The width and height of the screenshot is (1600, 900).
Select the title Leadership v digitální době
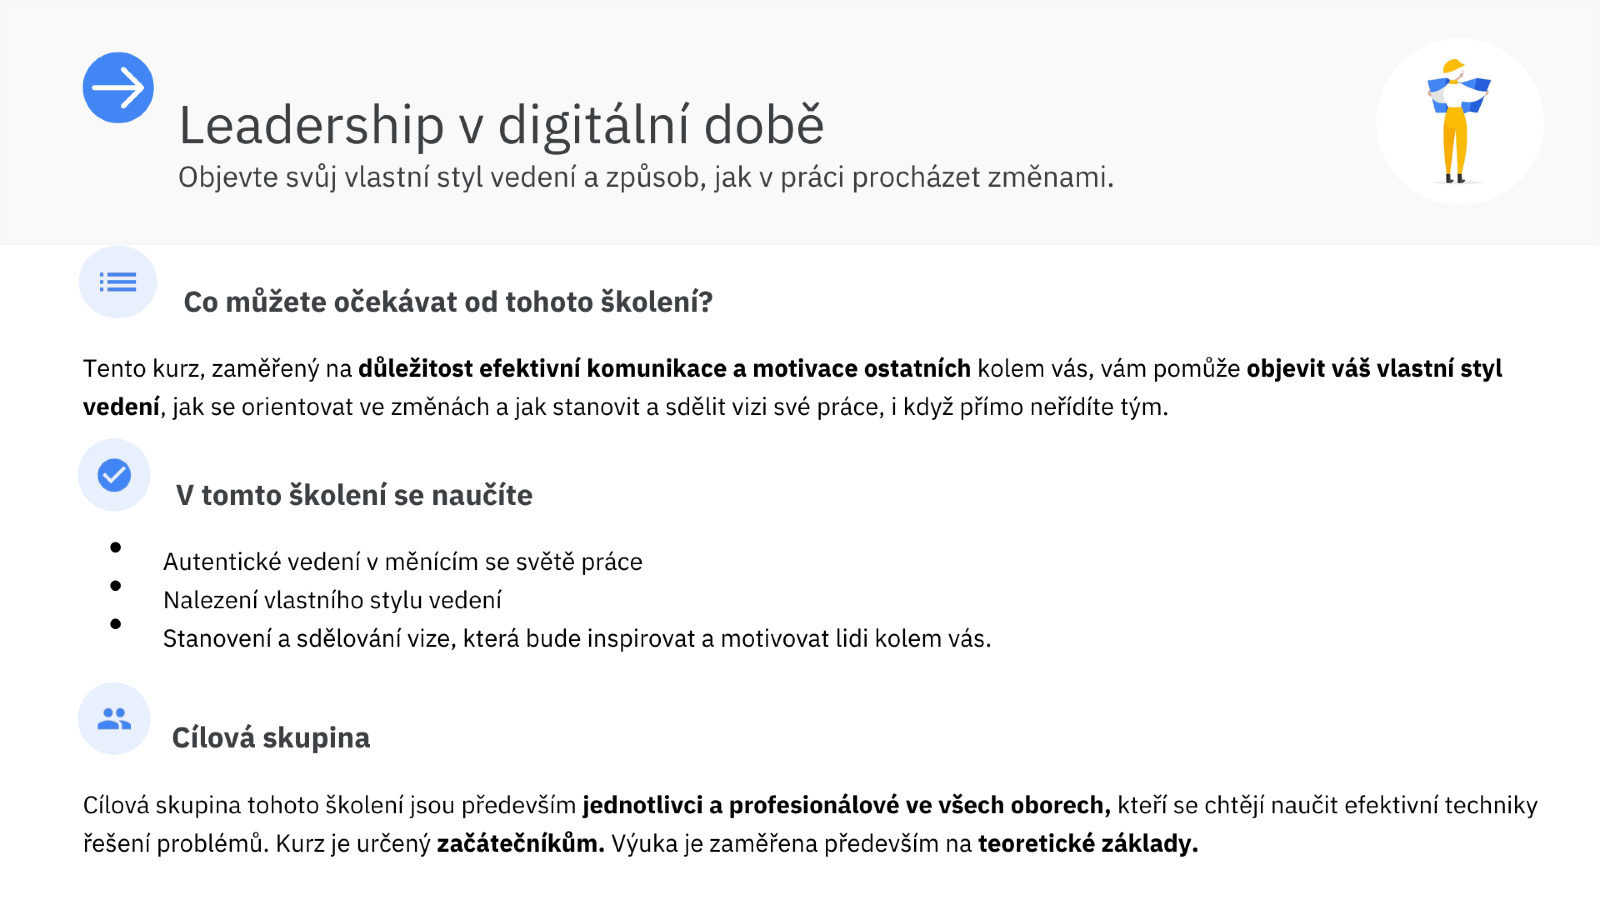pyautogui.click(x=501, y=126)
